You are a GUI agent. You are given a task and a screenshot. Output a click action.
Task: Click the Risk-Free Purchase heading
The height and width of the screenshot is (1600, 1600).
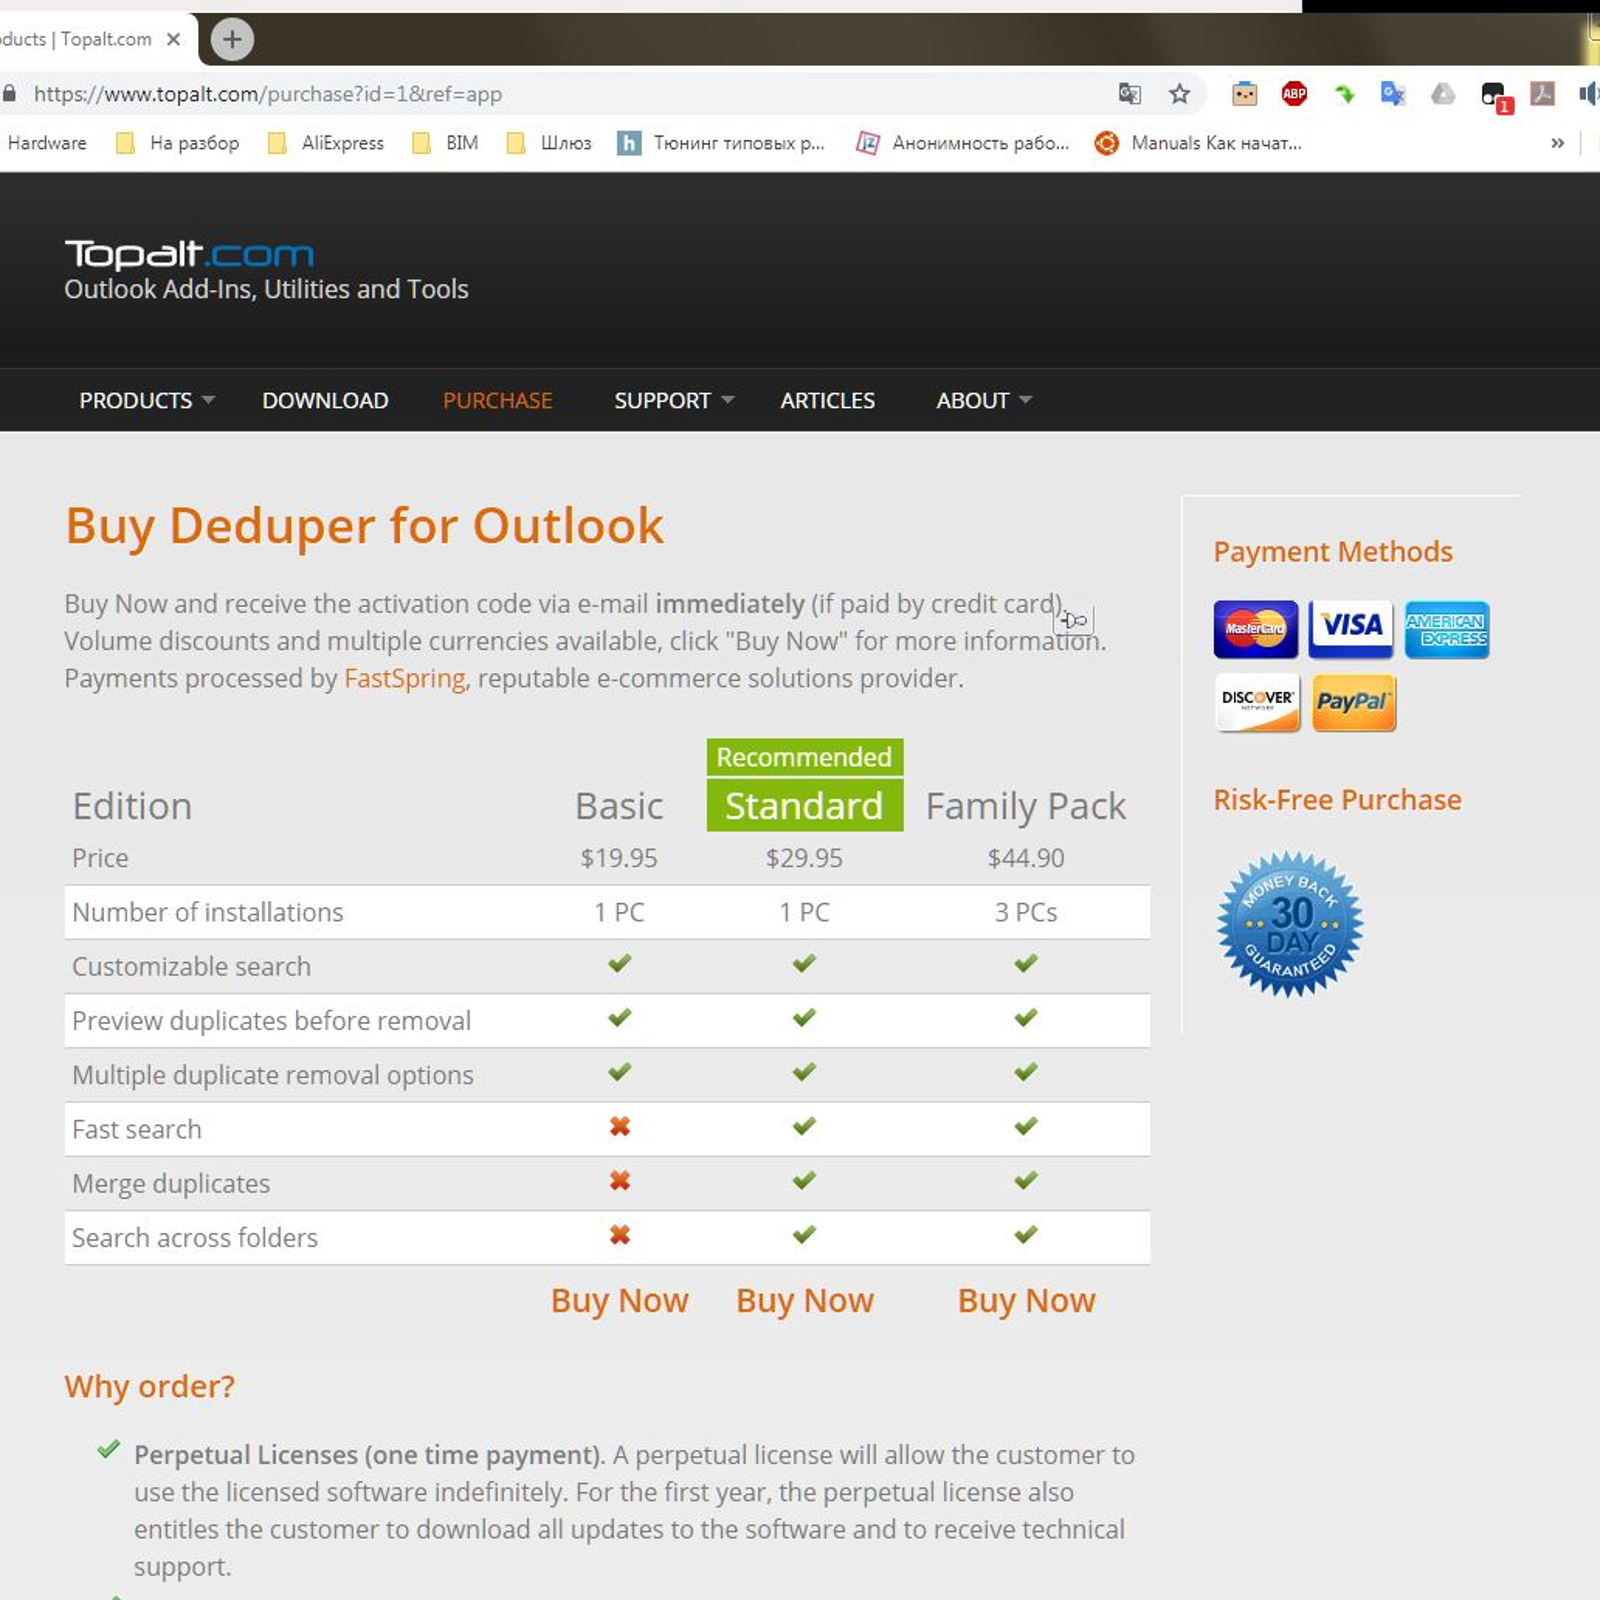pyautogui.click(x=1337, y=800)
